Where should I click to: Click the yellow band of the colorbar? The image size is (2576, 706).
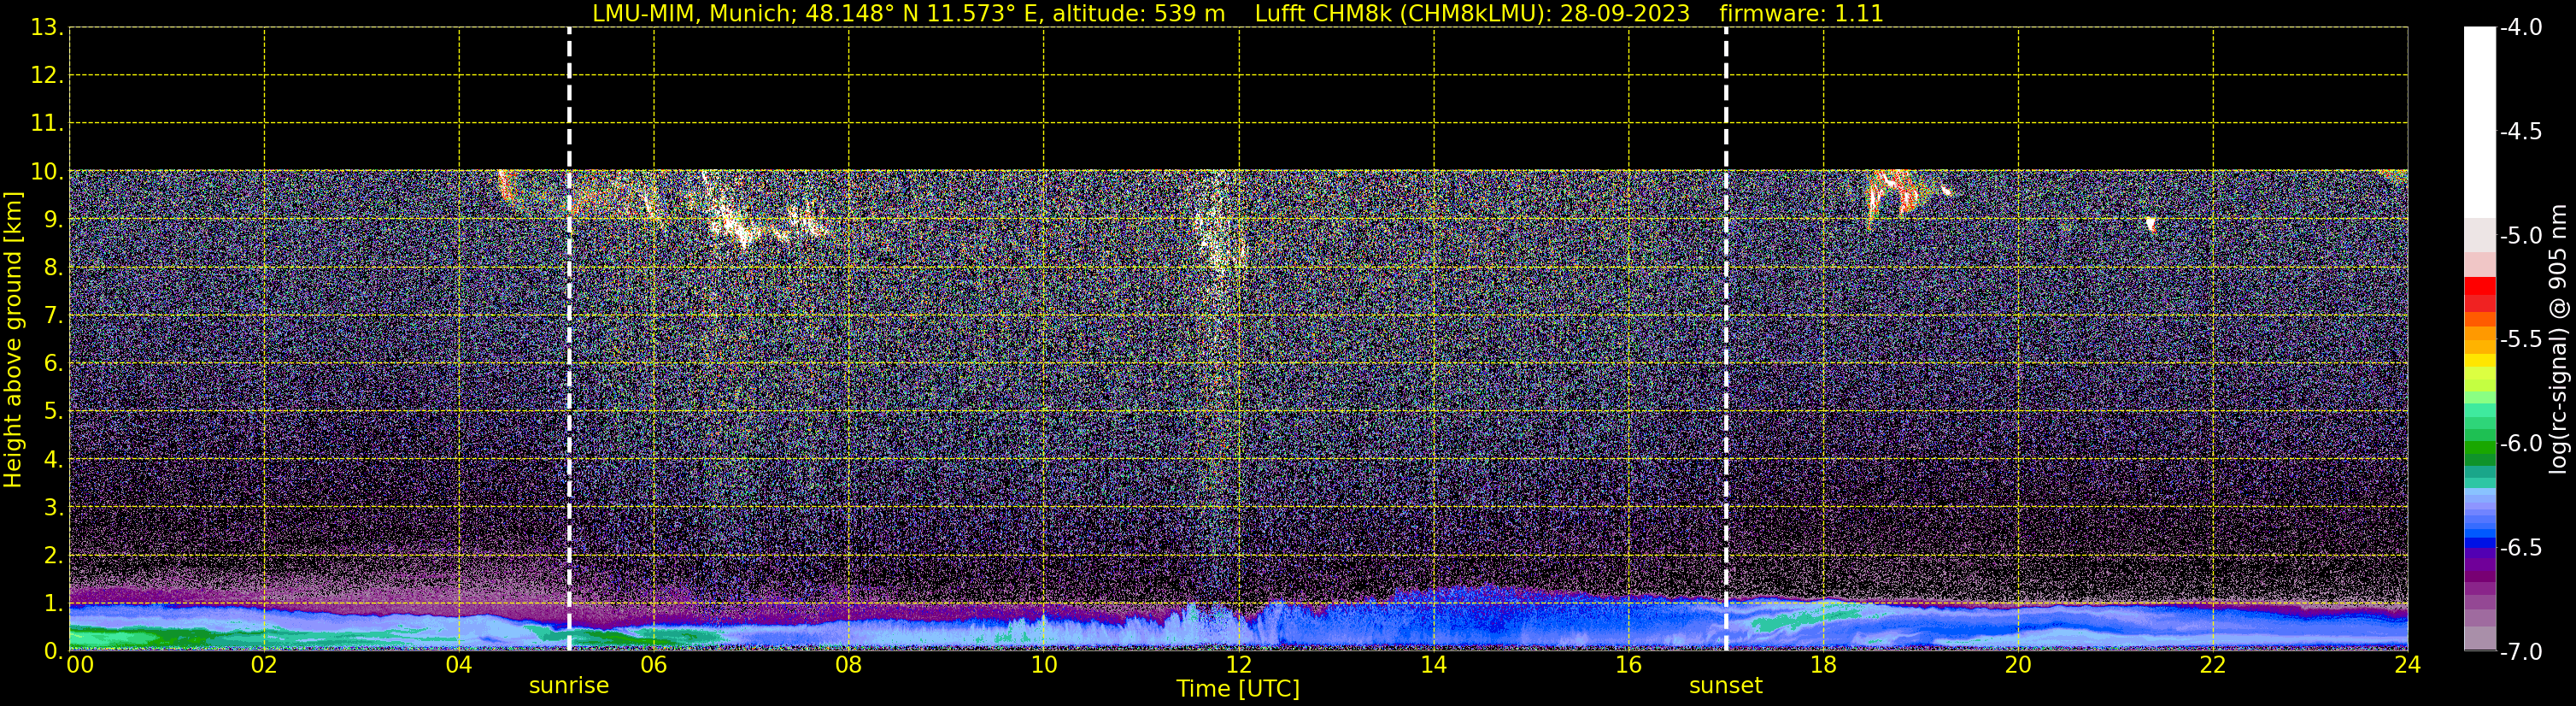[2479, 361]
